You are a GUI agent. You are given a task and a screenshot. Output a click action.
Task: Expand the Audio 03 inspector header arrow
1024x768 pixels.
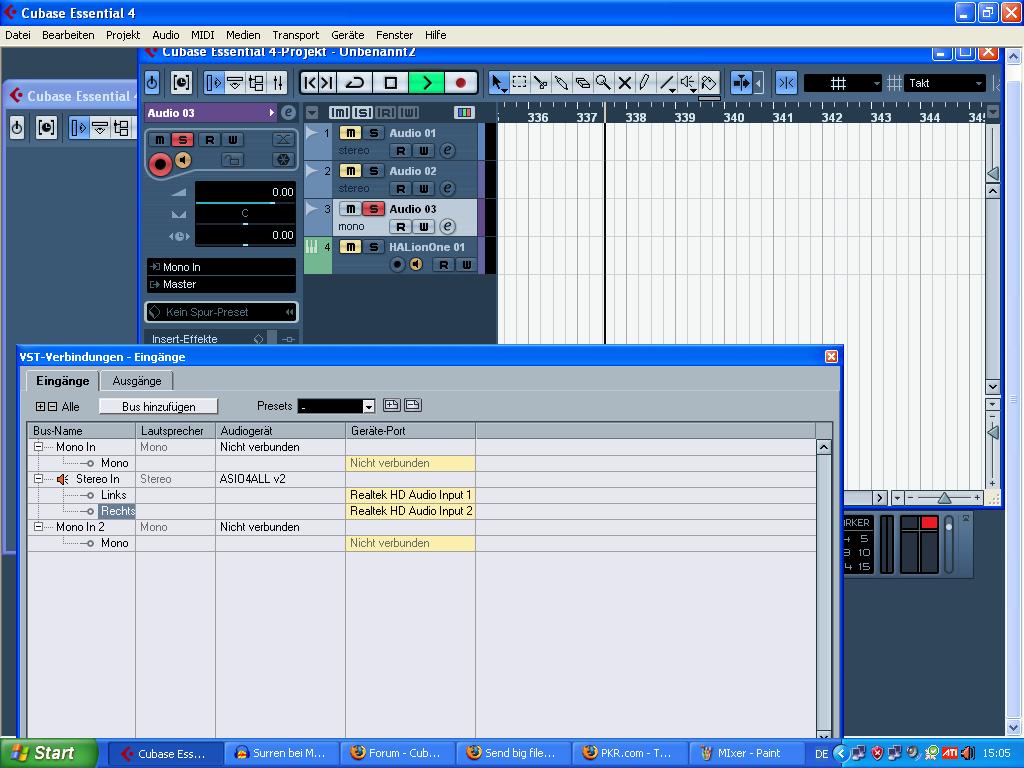coord(272,113)
